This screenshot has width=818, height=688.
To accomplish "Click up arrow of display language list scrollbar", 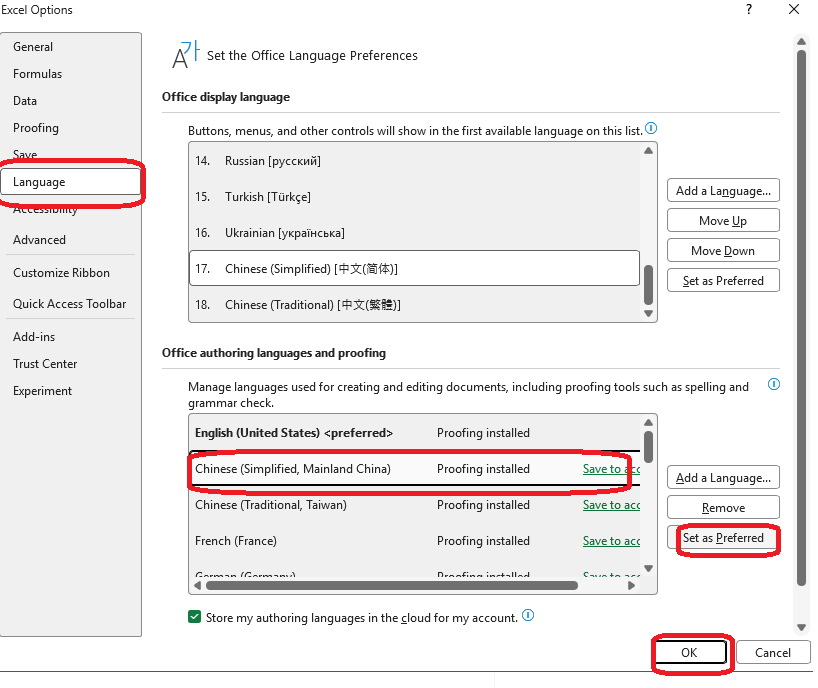I will (x=648, y=151).
